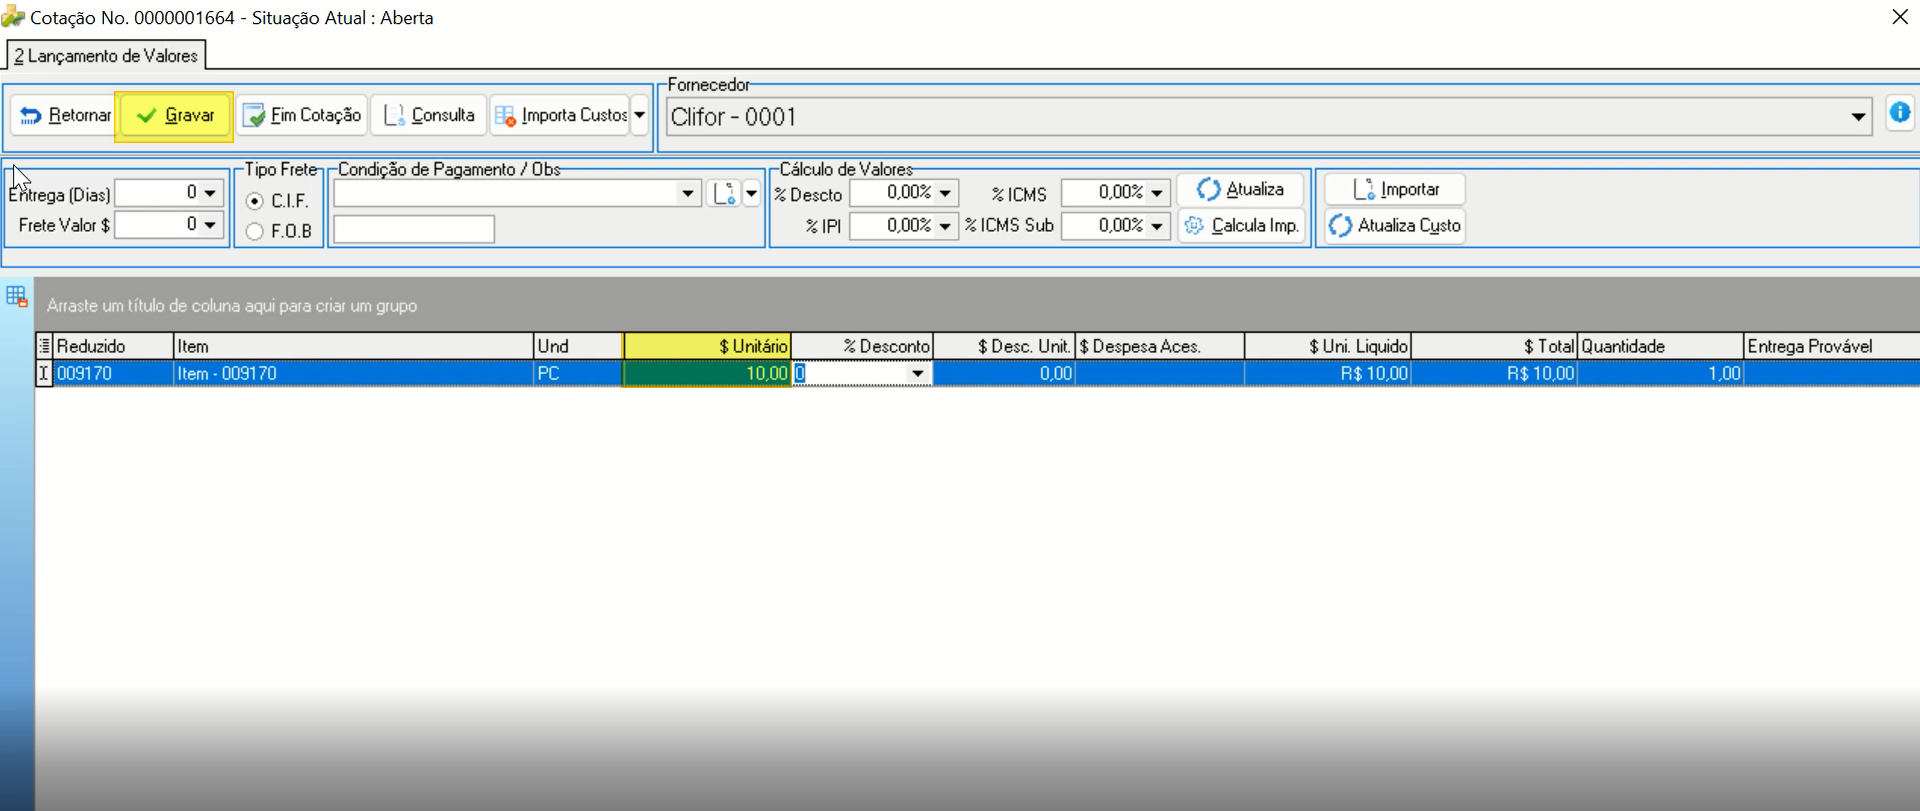The image size is (1920, 811).
Task: Click the Und column header
Action: tap(578, 346)
